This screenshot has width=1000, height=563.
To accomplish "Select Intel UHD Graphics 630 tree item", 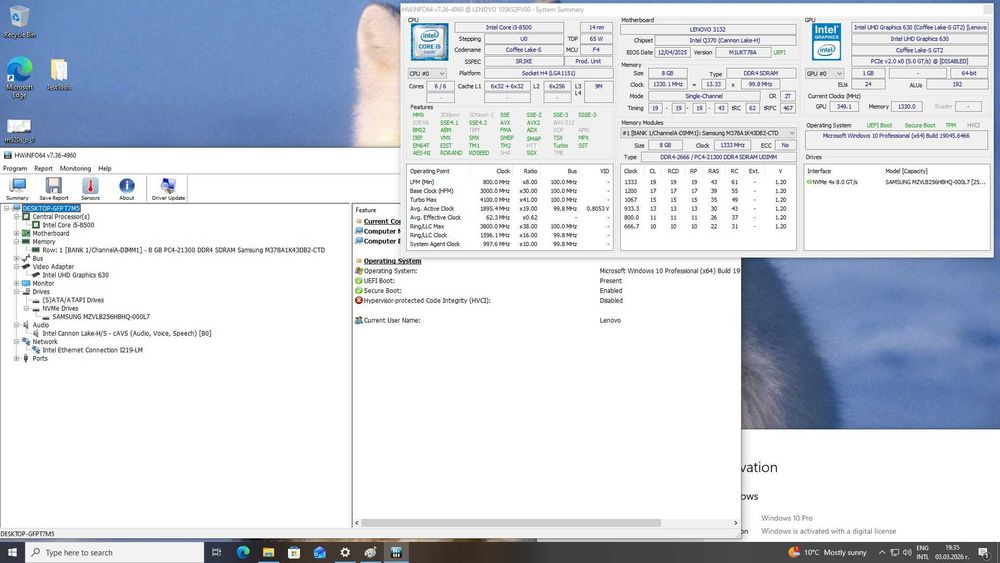I will click(x=75, y=275).
